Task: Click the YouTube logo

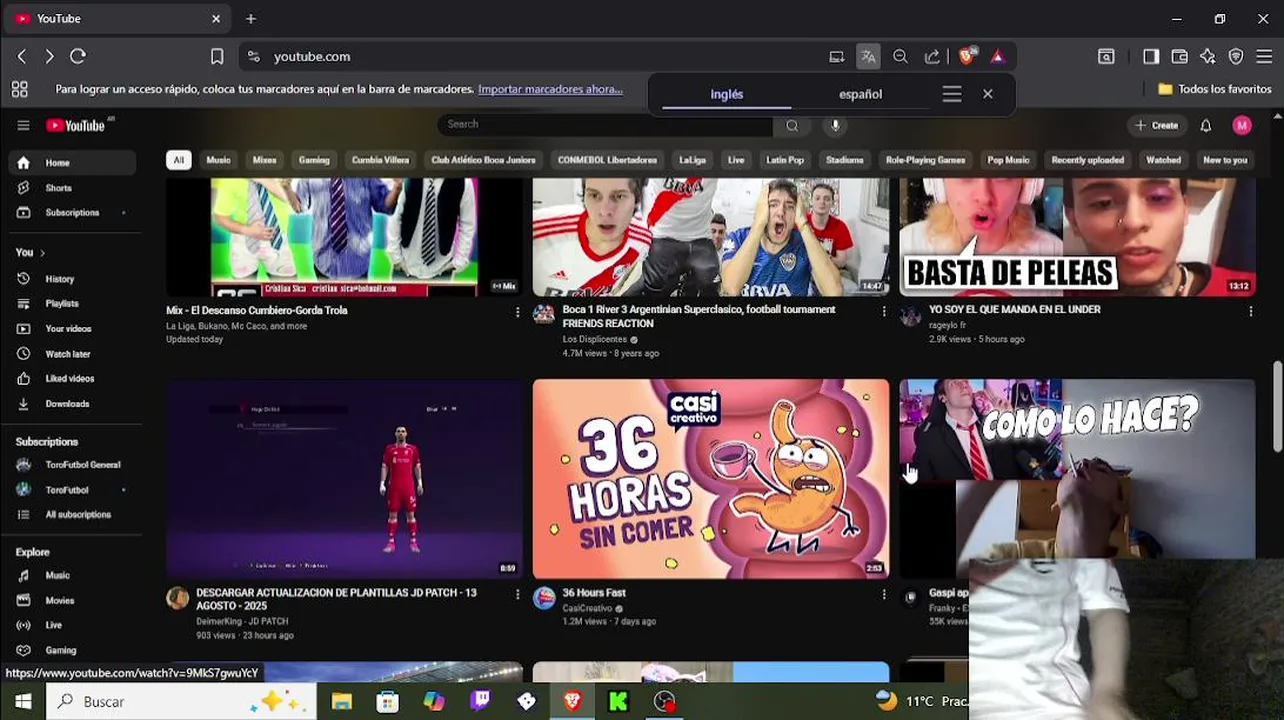Action: tap(76, 125)
